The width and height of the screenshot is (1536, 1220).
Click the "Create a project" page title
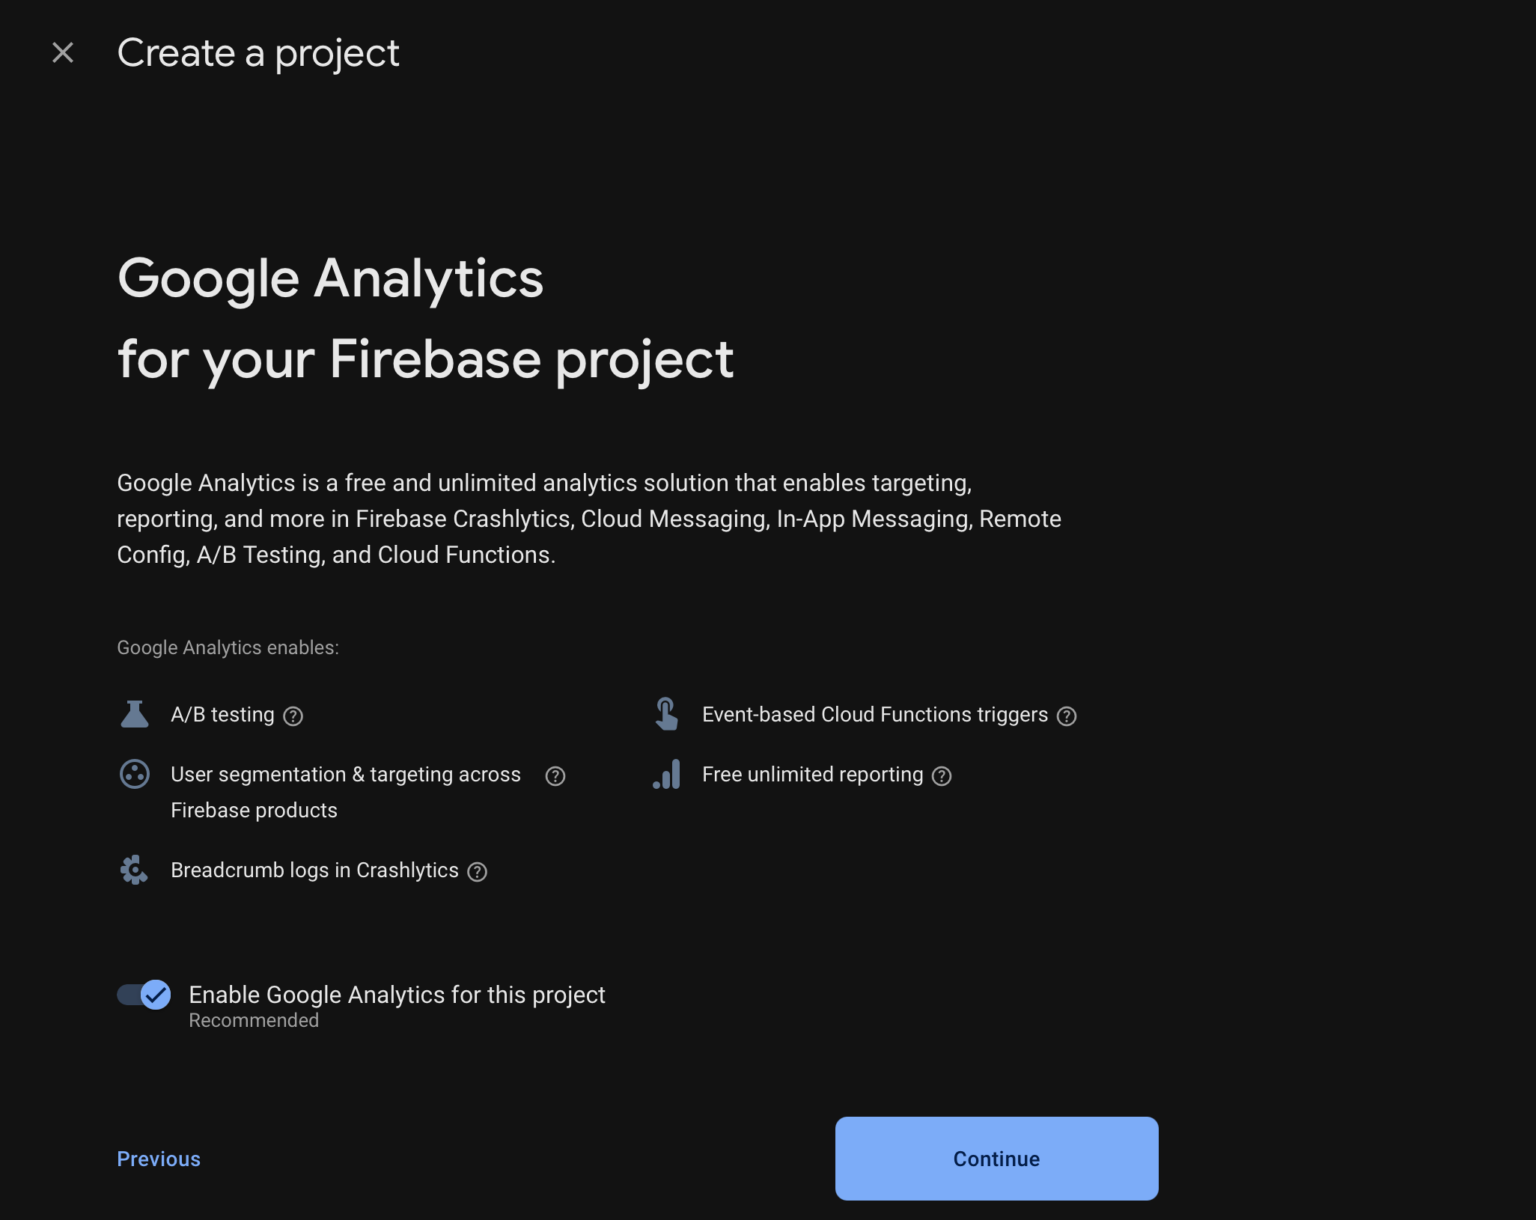tap(258, 53)
